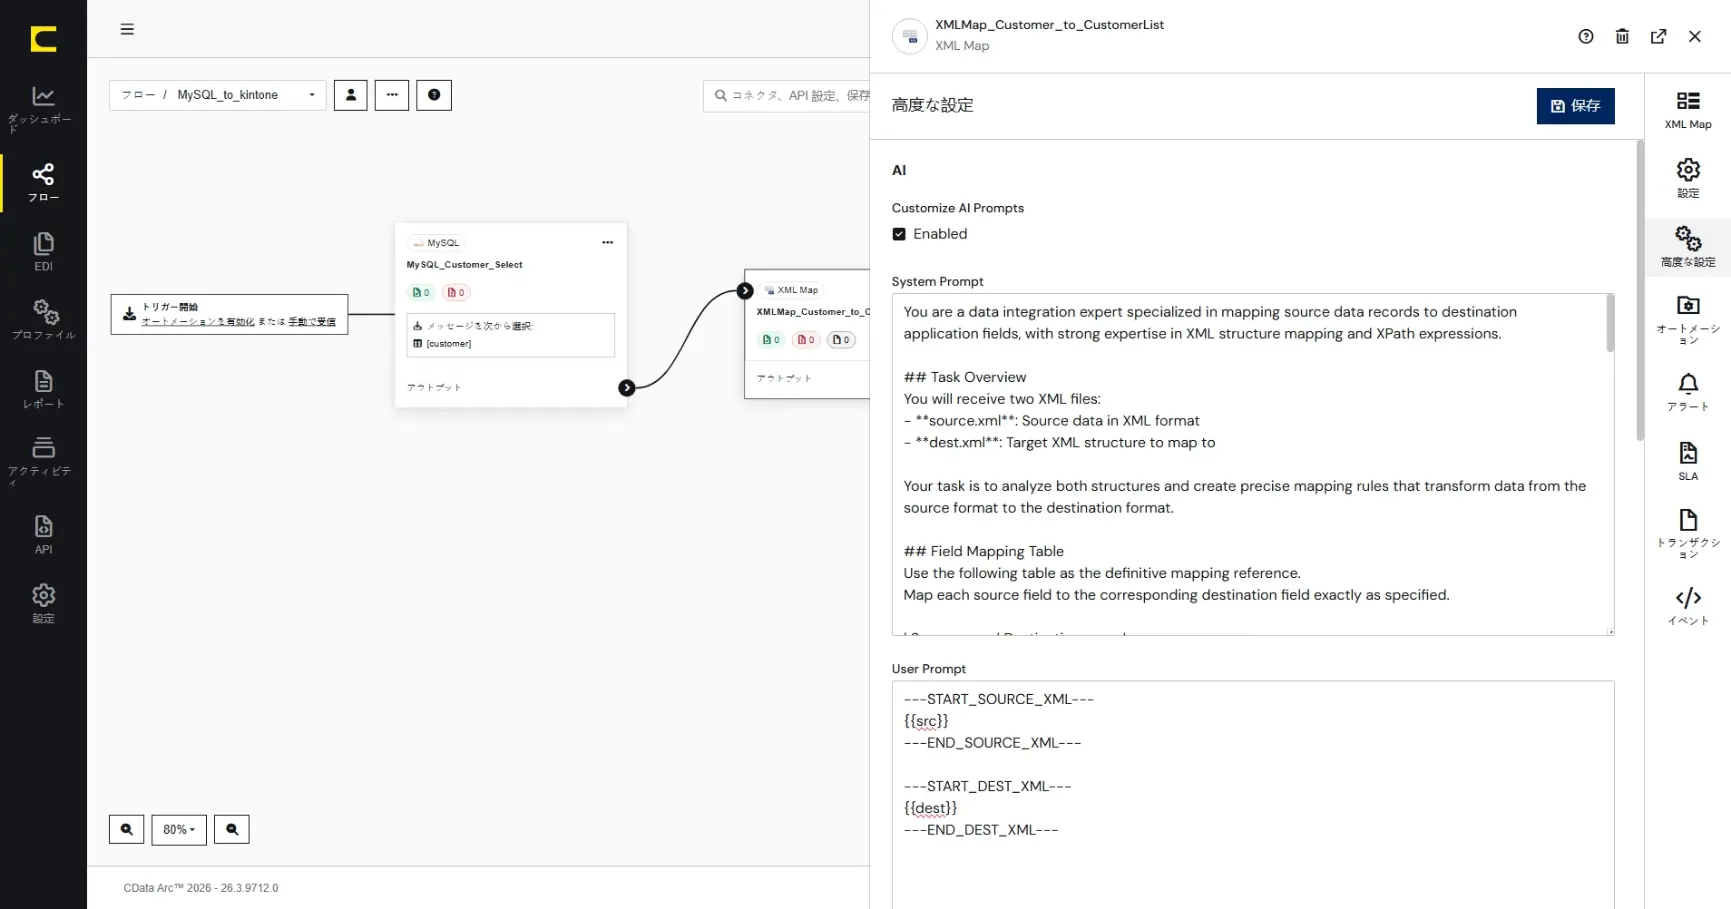This screenshot has width=1731, height=909.
Task: Open help for the XML Map connector panel
Action: [1586, 37]
